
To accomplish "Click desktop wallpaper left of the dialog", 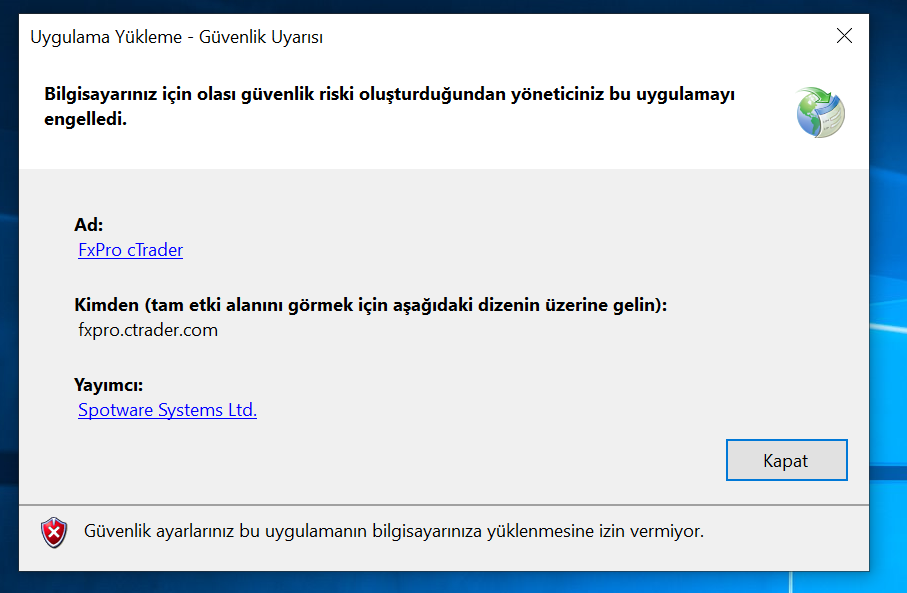I will [9, 289].
